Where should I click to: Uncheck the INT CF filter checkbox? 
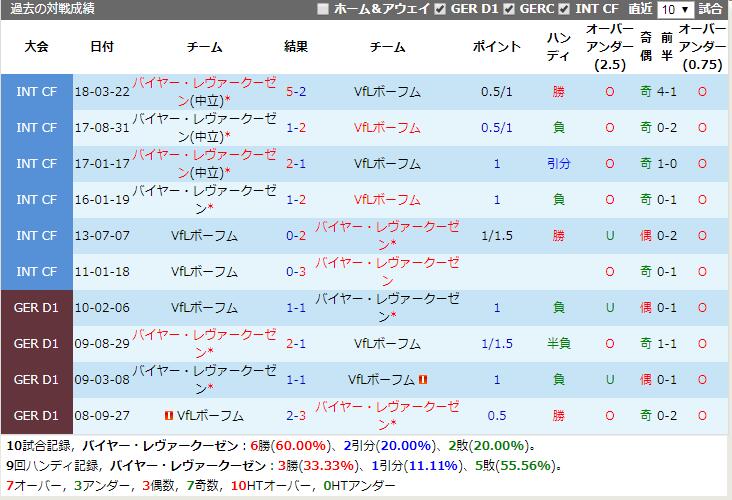click(564, 9)
